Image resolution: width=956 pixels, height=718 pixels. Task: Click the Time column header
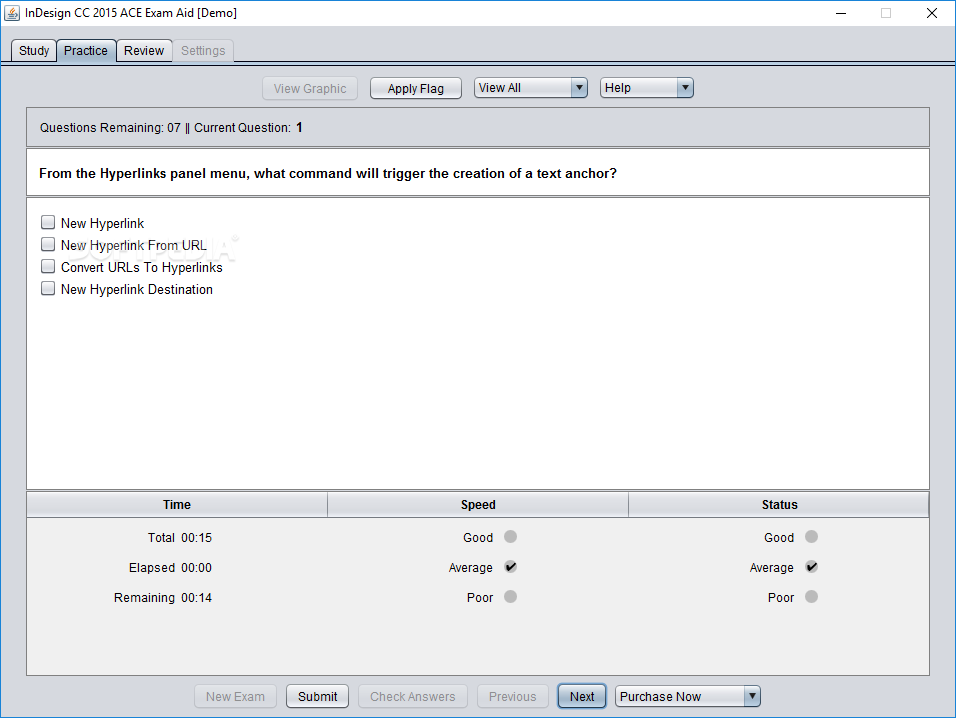177,505
